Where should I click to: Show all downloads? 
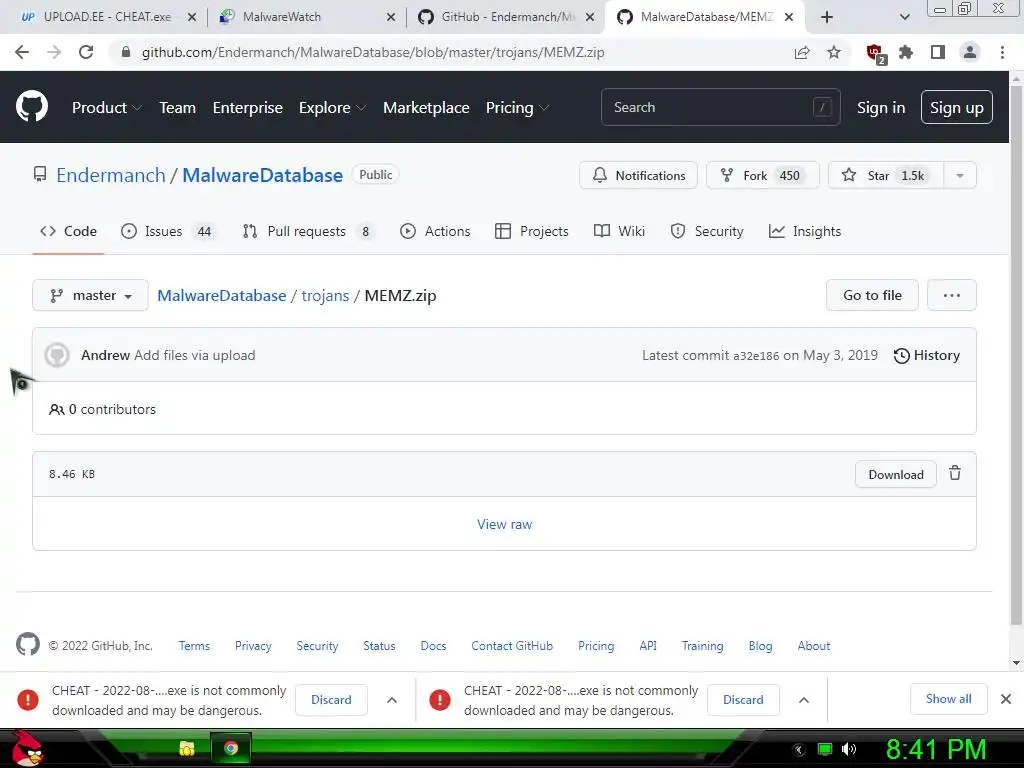[x=948, y=699]
